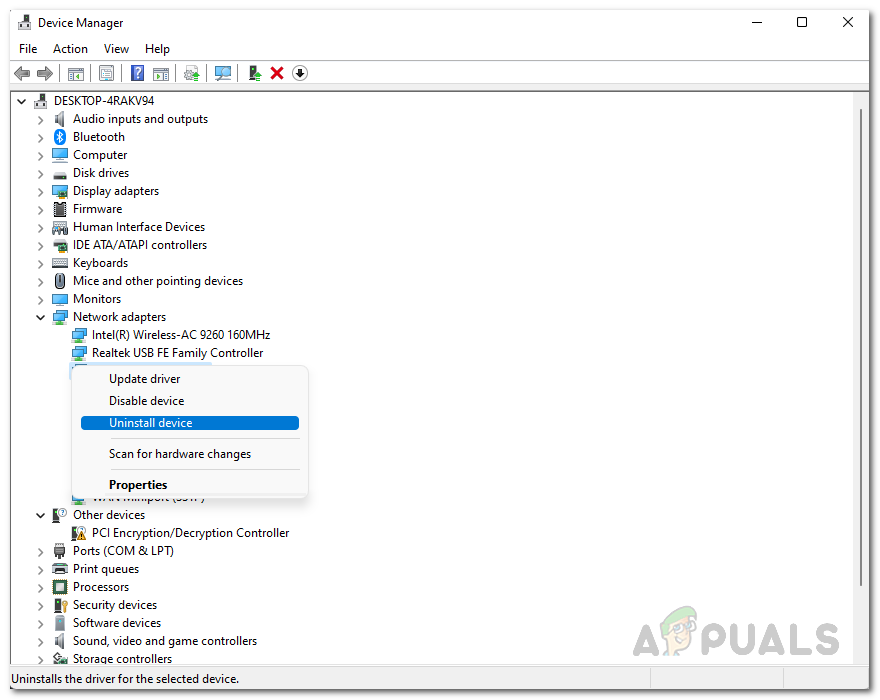Click the Audio inputs and outputs speaker icon
Viewport: 880px width, 700px height.
[x=59, y=119]
